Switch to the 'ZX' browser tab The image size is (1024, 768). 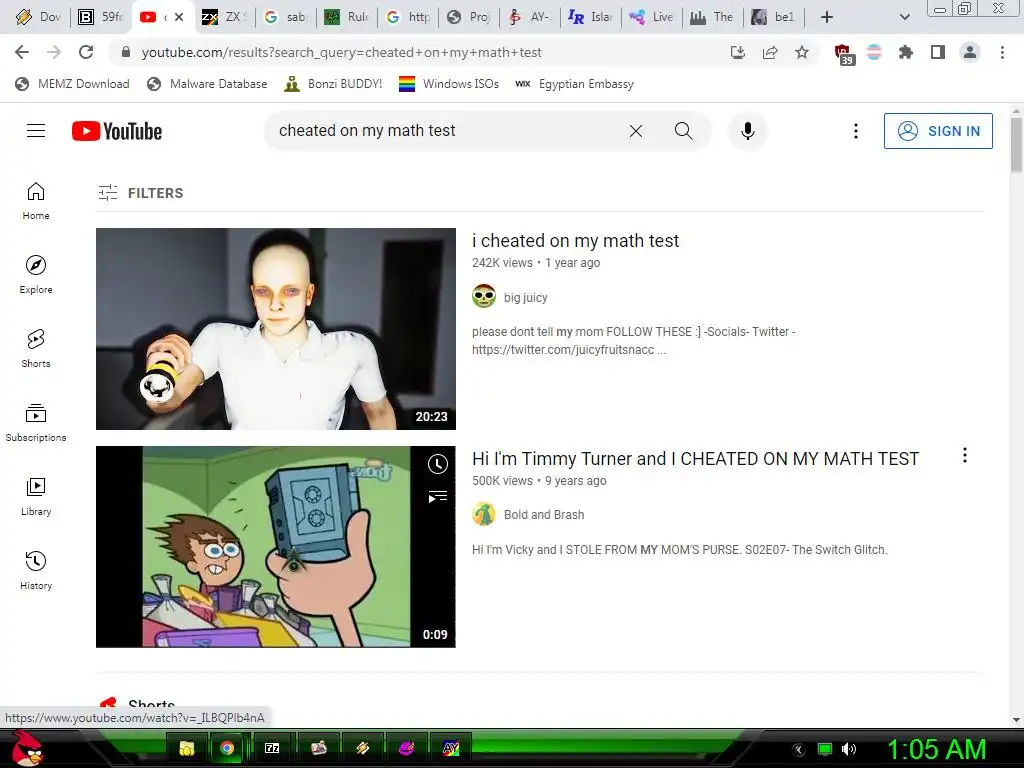224,17
